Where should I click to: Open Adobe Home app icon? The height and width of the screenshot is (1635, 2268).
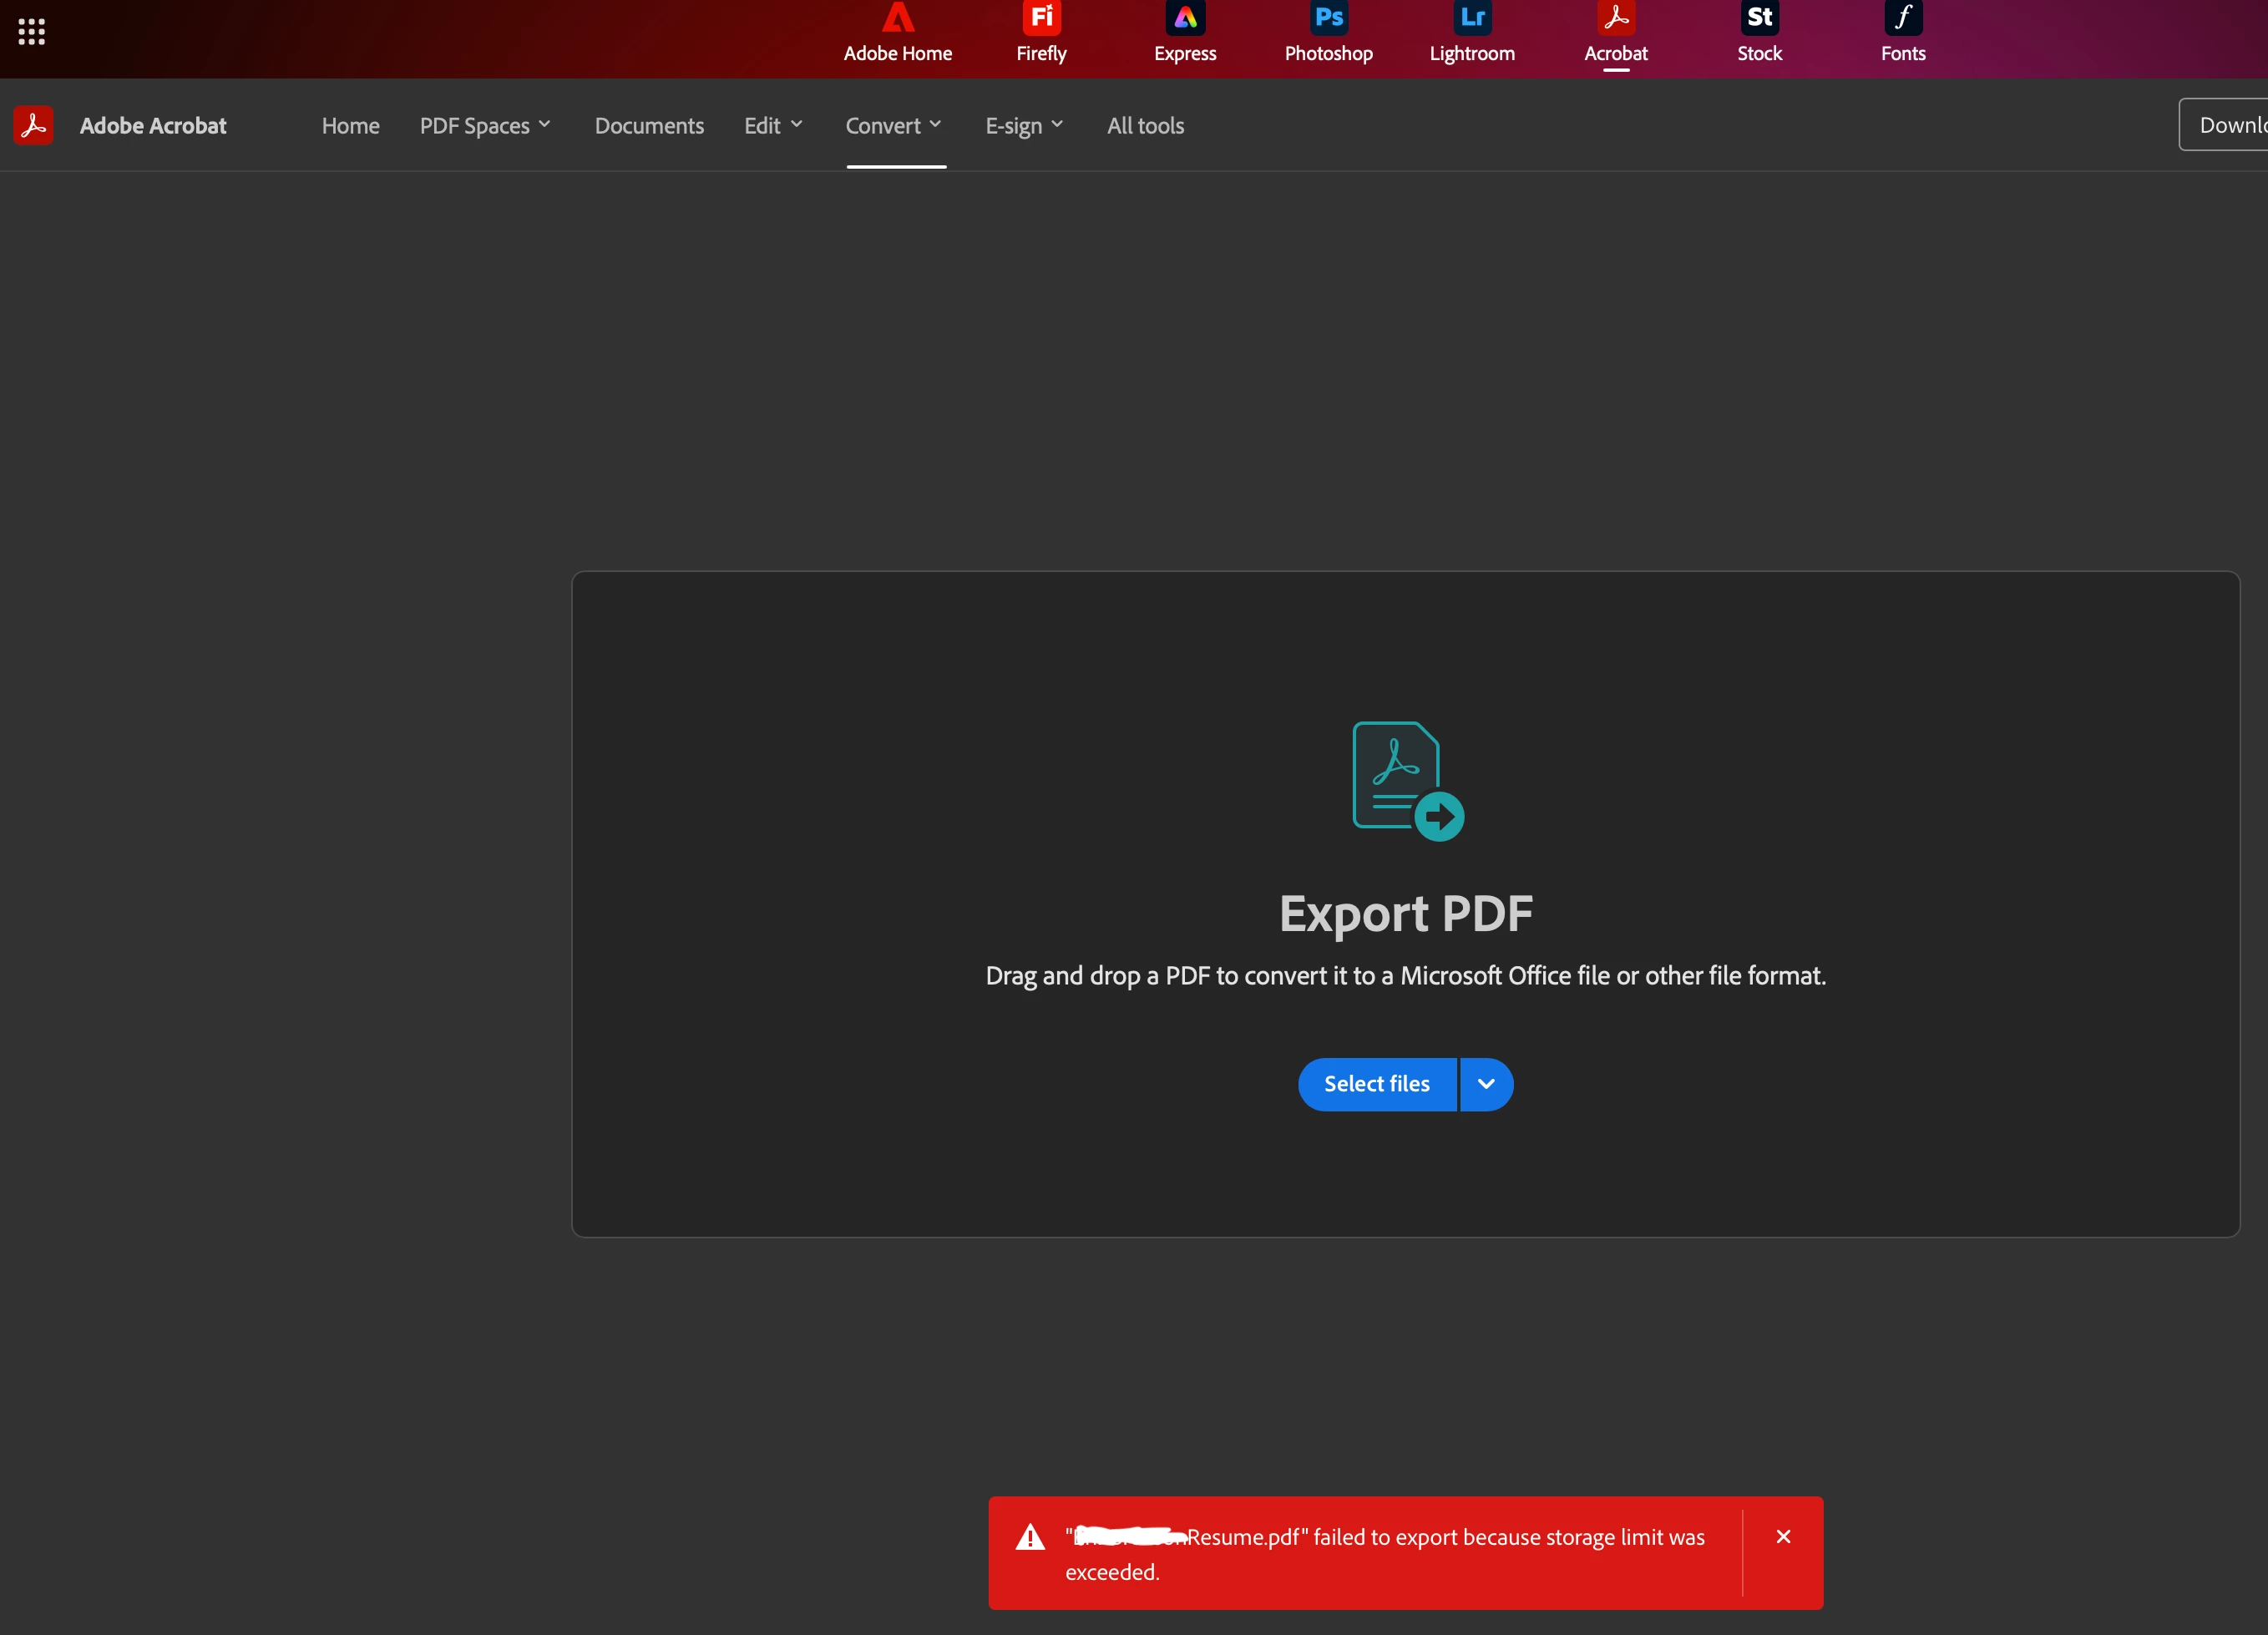point(897,32)
